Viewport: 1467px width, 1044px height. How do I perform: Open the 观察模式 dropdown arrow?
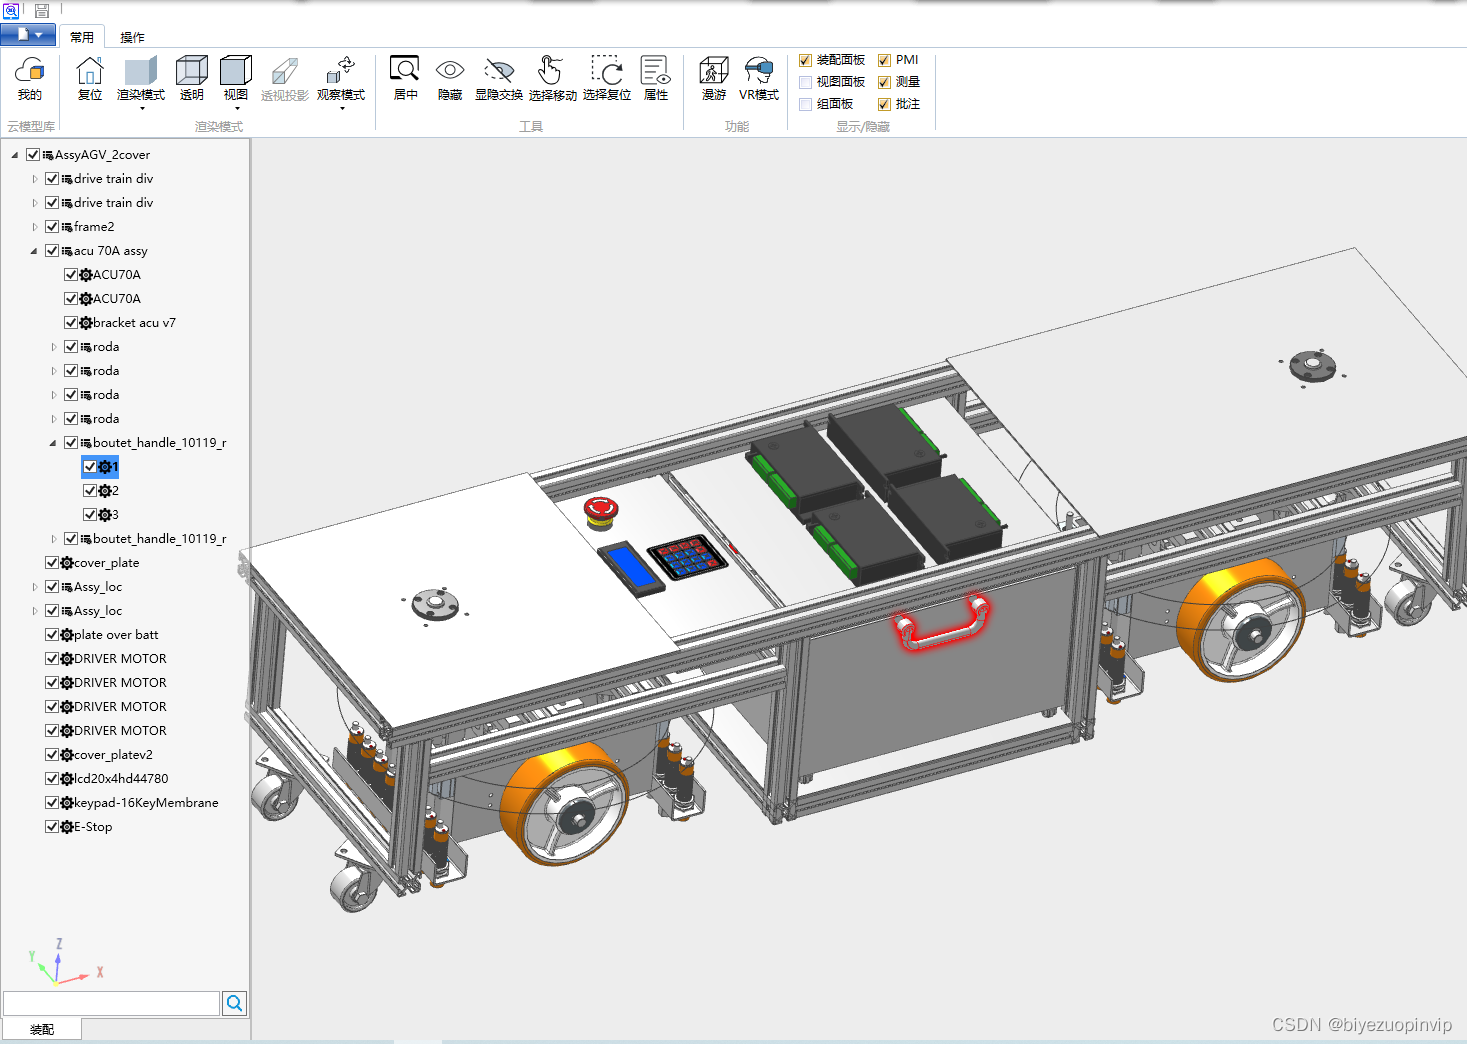[342, 108]
